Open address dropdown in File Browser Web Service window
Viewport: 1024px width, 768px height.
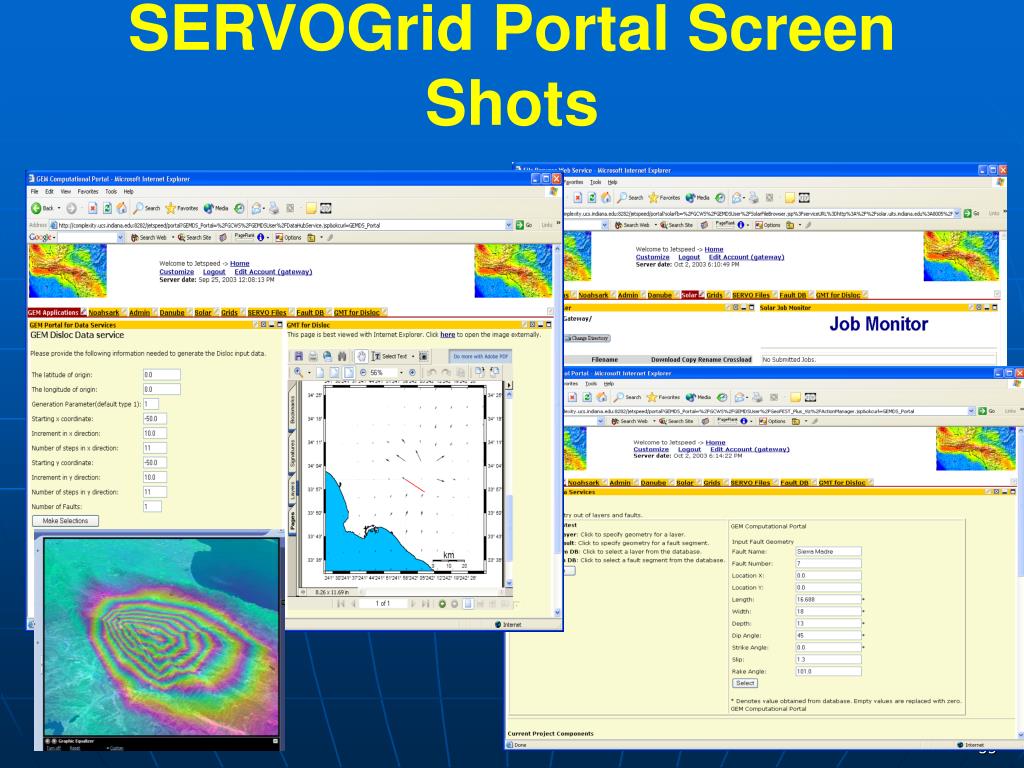coord(957,213)
